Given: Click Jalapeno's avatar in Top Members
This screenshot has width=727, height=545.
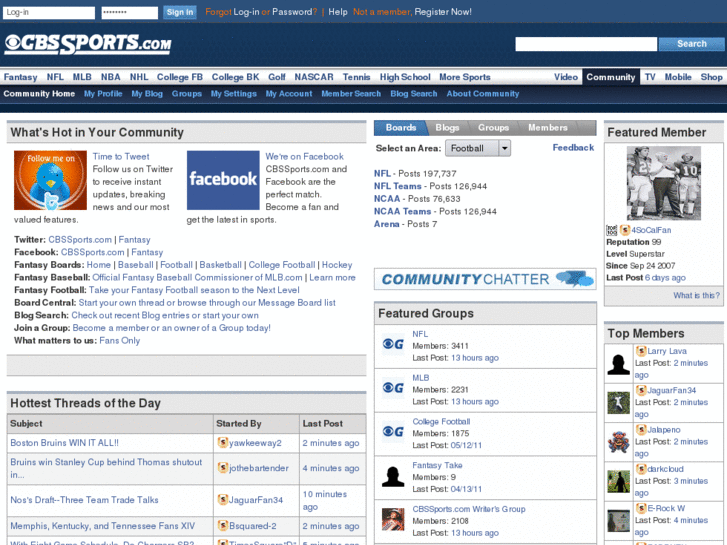Looking at the screenshot, I should click(619, 442).
